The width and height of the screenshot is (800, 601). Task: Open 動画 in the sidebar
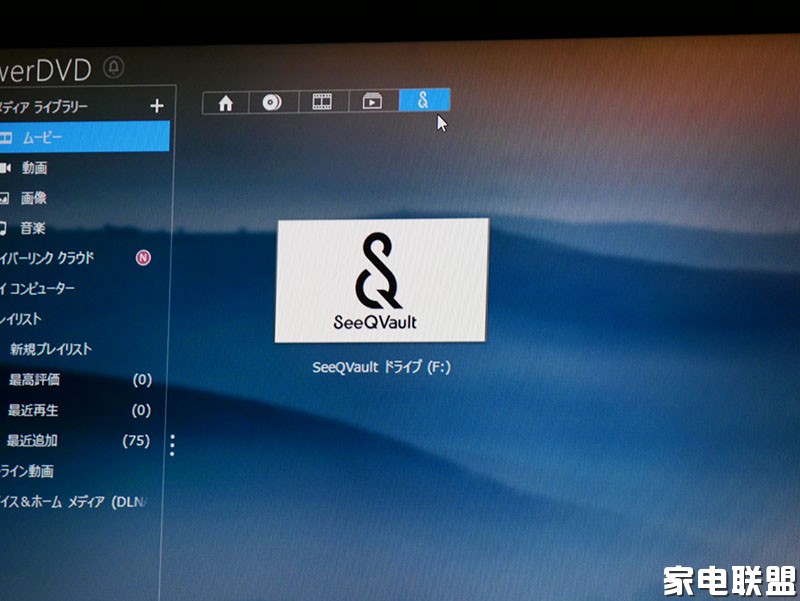point(34,167)
